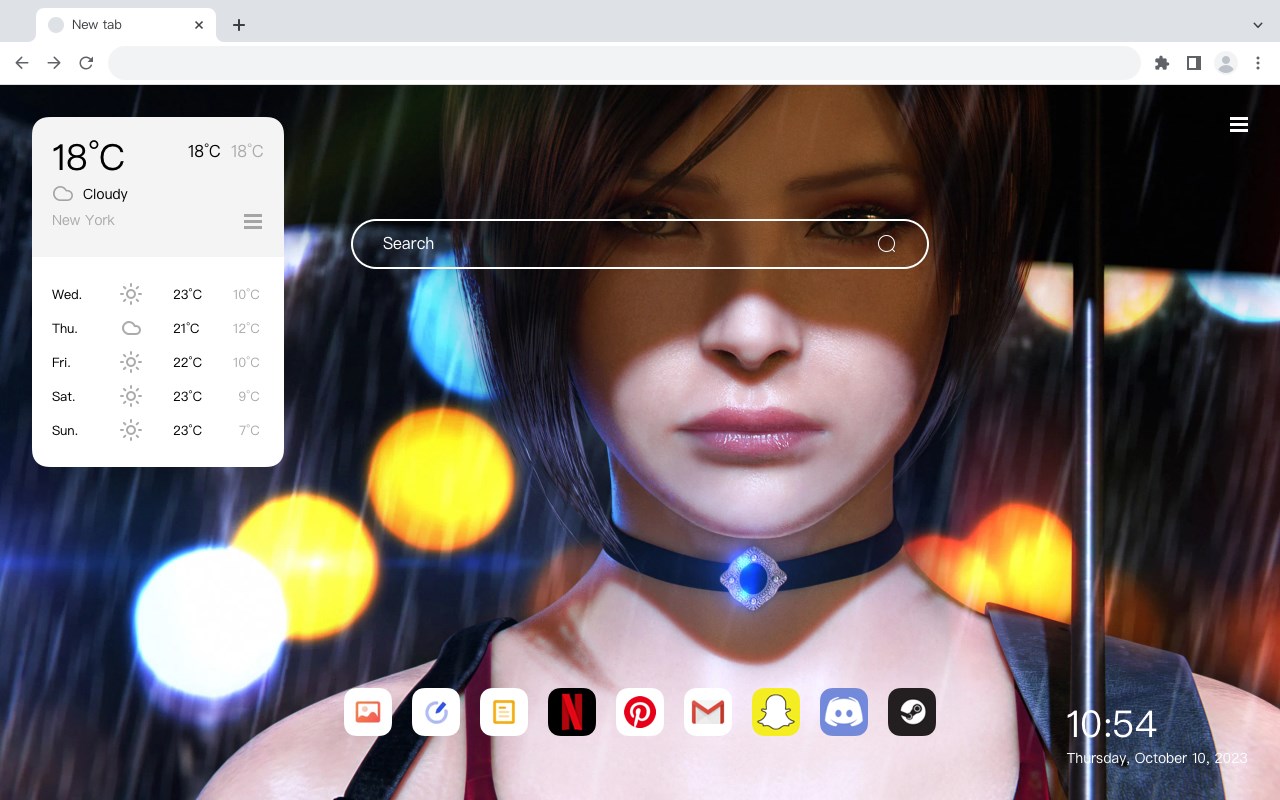Open the Snapchat shortcut icon

pyautogui.click(x=776, y=712)
